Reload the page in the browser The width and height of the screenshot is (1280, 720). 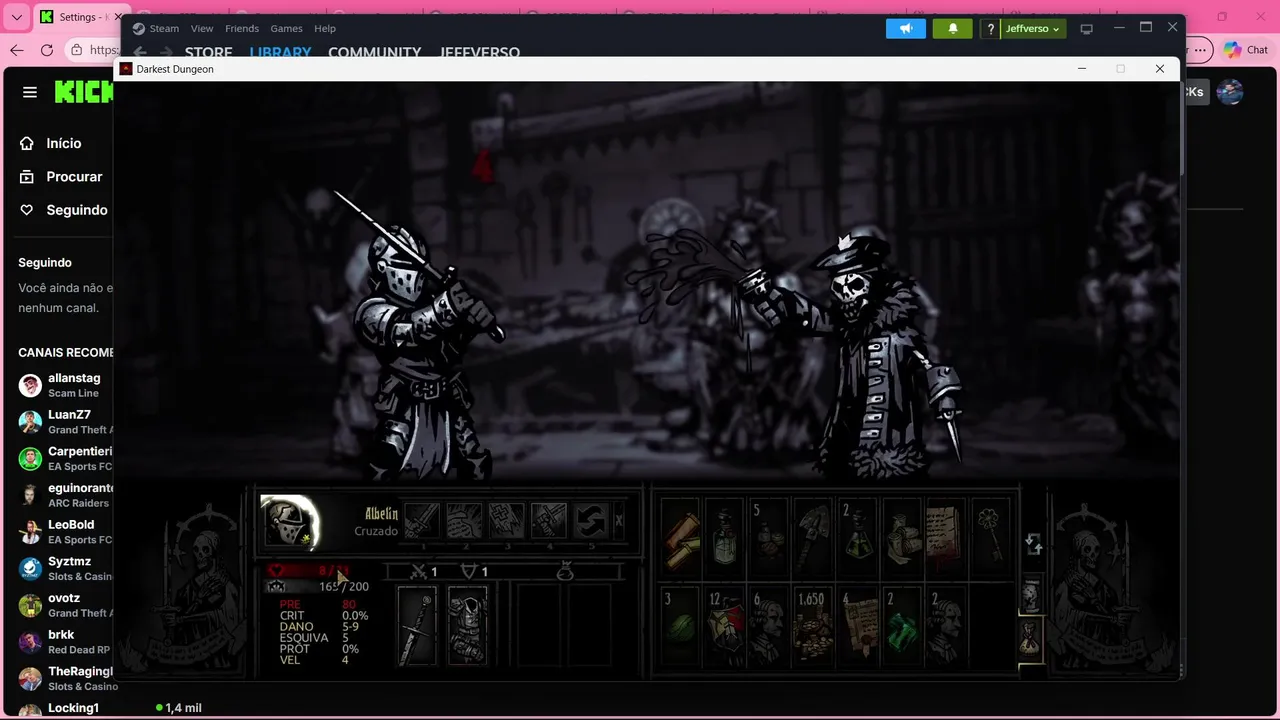46,50
